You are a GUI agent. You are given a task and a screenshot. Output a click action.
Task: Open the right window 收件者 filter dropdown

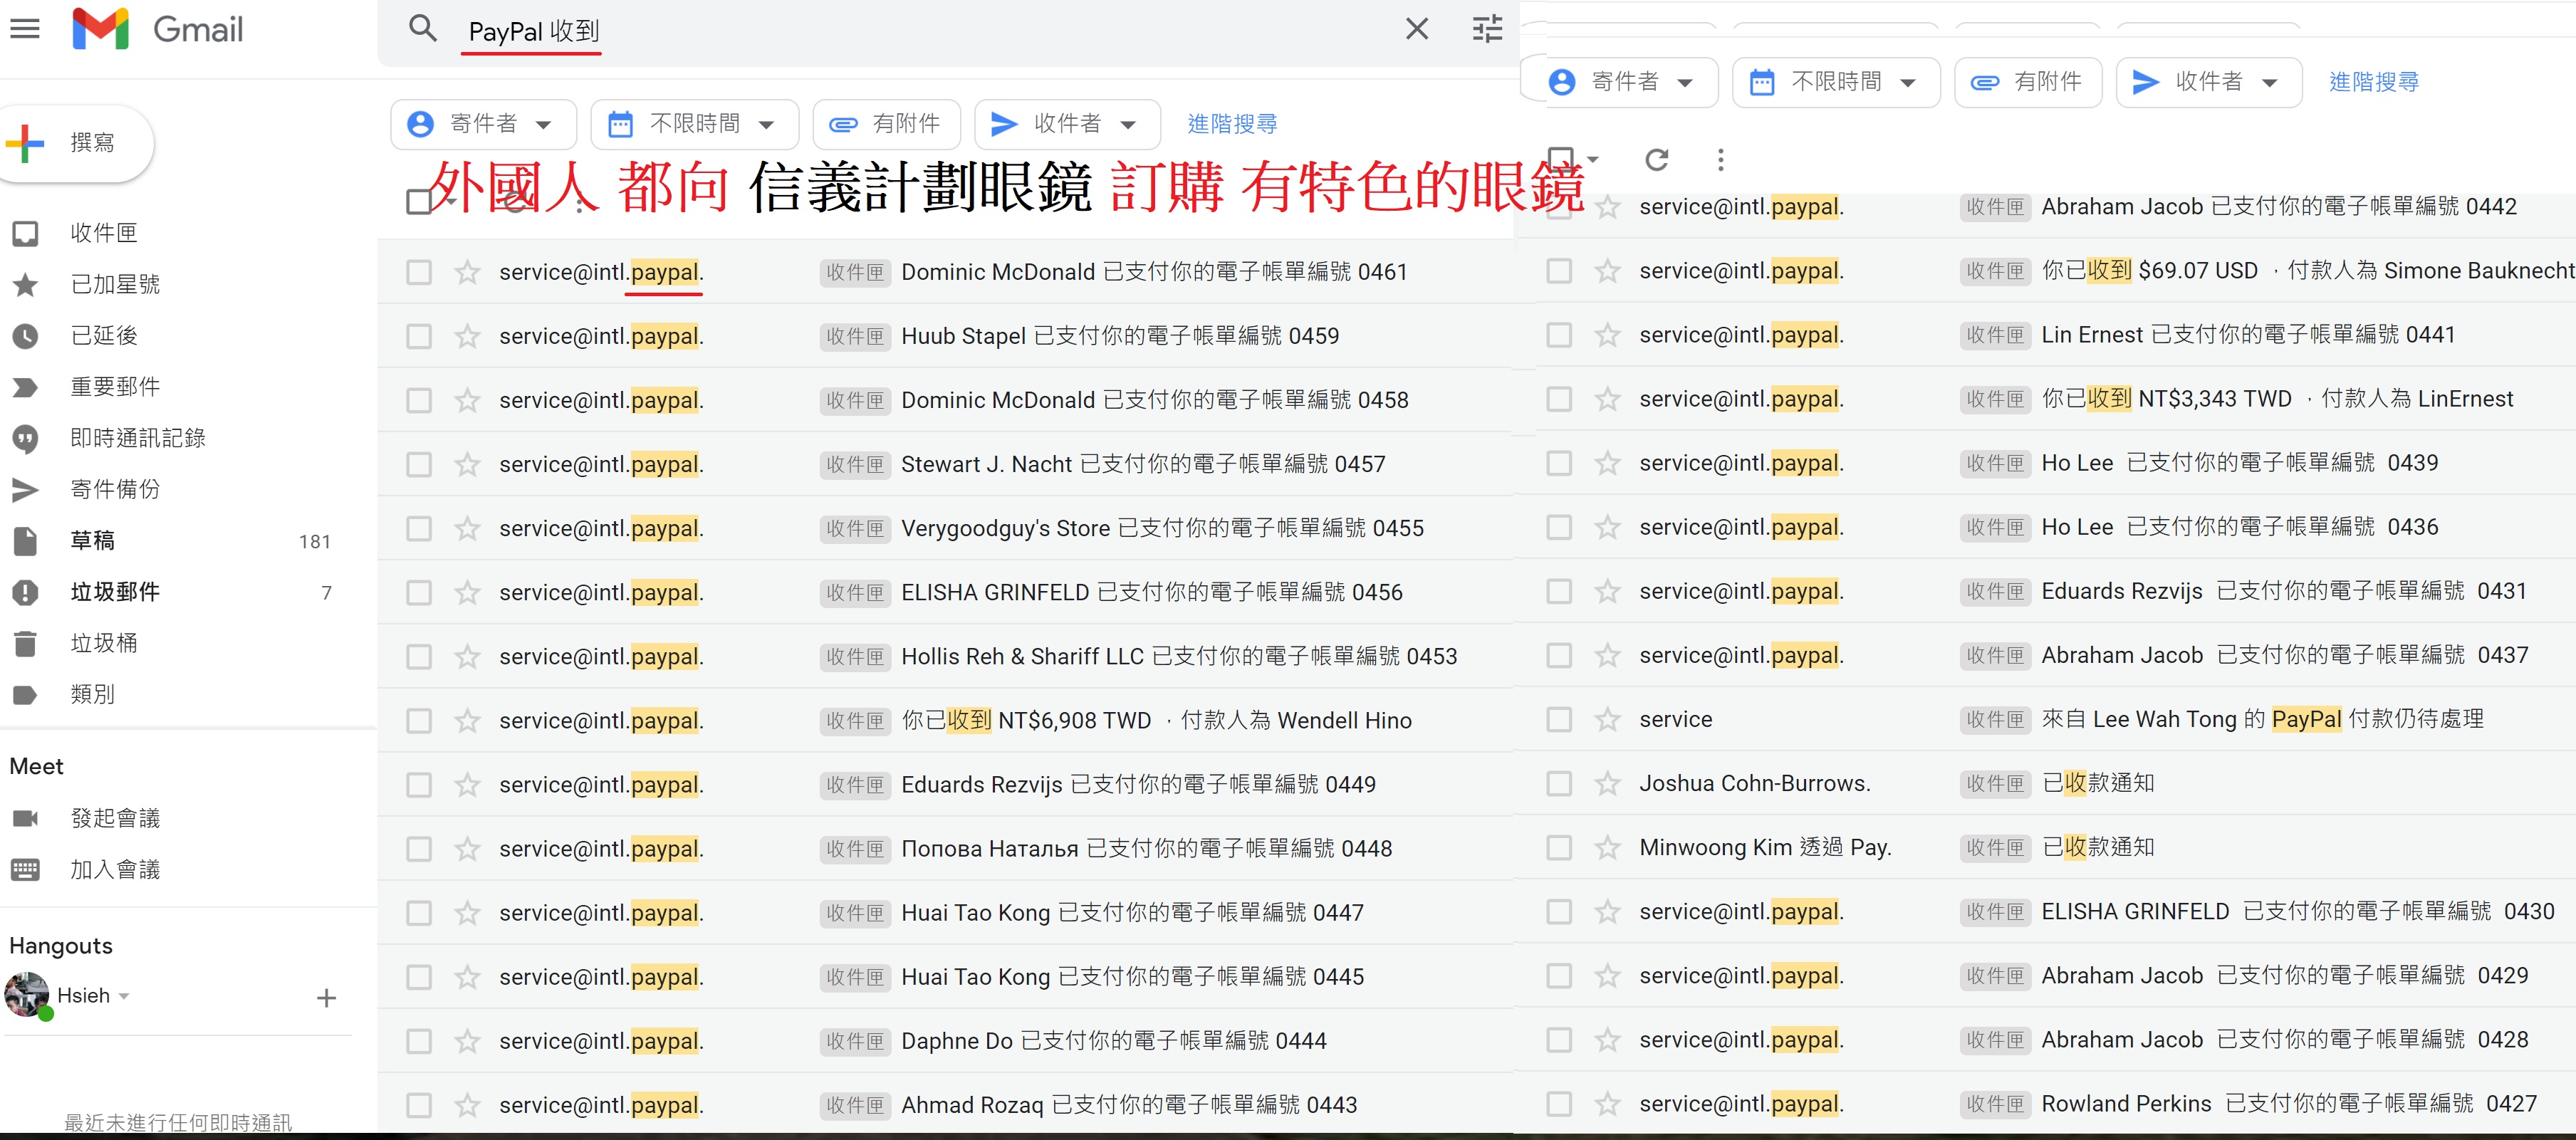[x=2208, y=82]
